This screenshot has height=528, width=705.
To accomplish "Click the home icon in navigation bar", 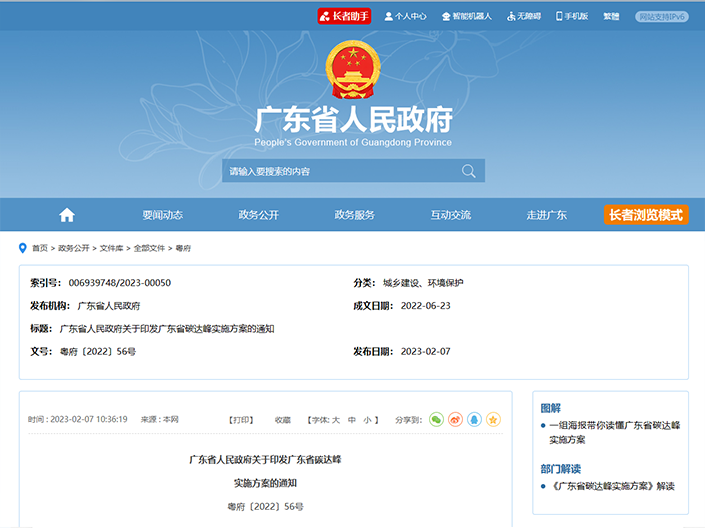I will coord(67,215).
